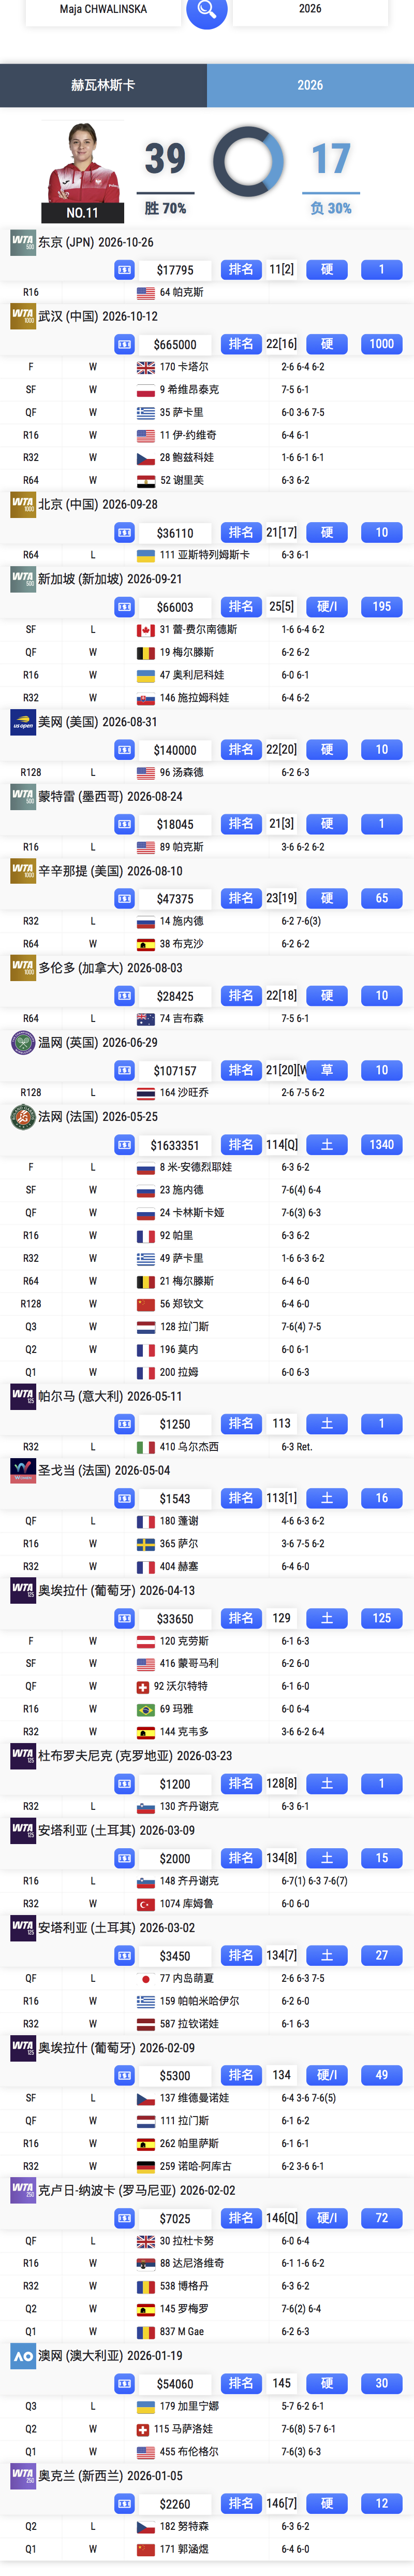The height and width of the screenshot is (2576, 414).
Task: Click opponent name 24 卡林斯卡娅
Action: coord(192,1213)
